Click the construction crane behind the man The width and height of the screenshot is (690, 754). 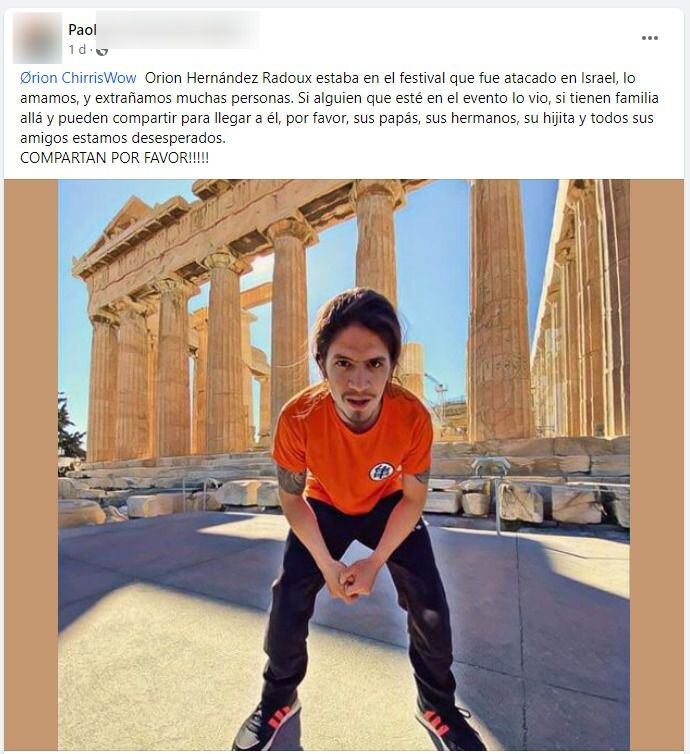click(438, 392)
